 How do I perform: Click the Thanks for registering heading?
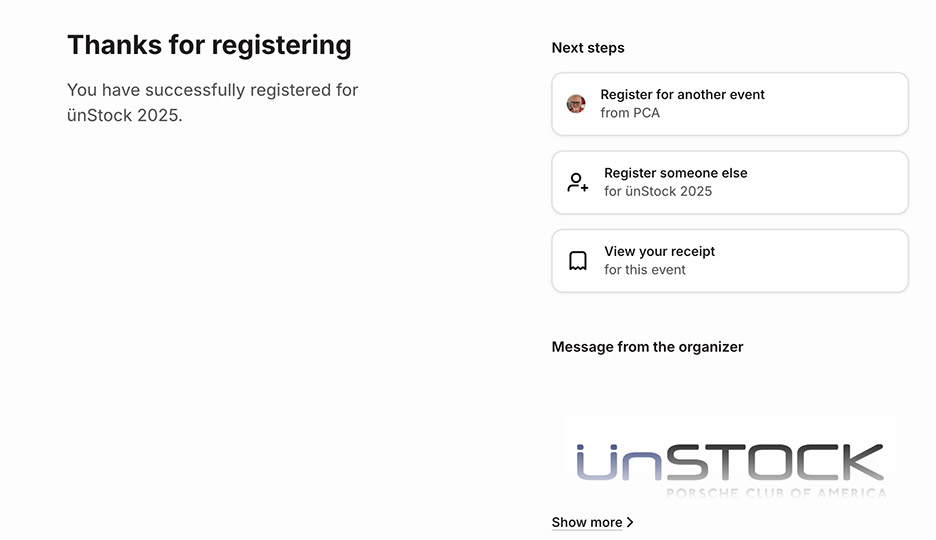[209, 45]
